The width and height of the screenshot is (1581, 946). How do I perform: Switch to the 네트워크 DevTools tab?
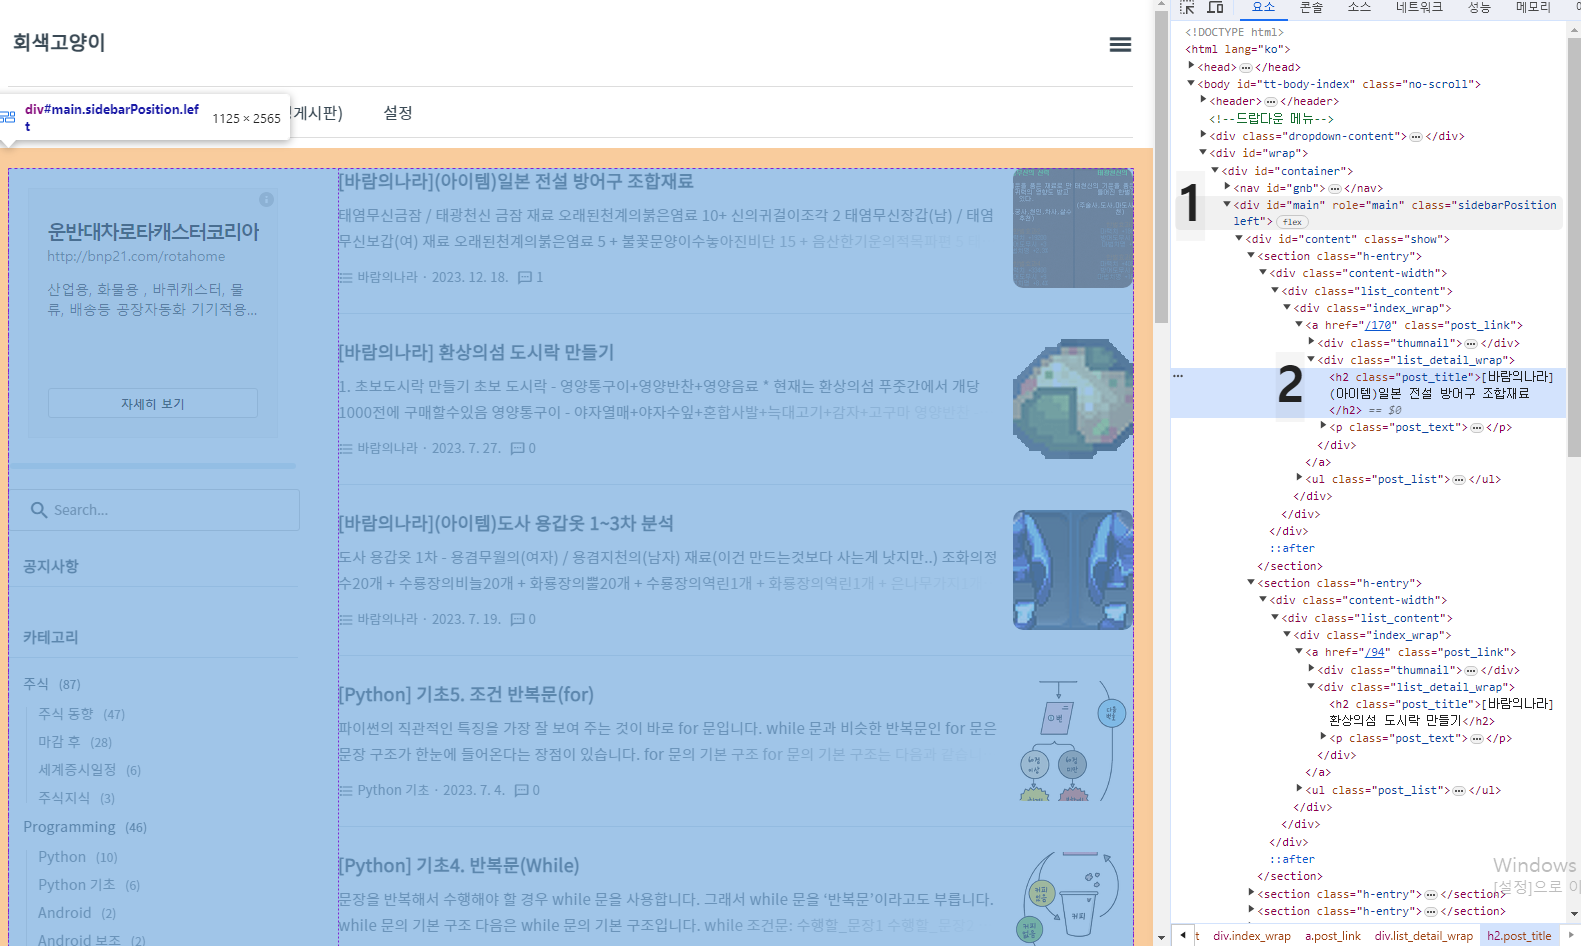1419,8
